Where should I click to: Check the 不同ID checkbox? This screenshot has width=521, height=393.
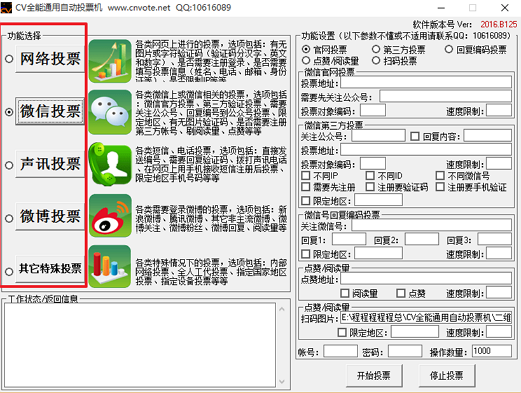[x=370, y=175]
